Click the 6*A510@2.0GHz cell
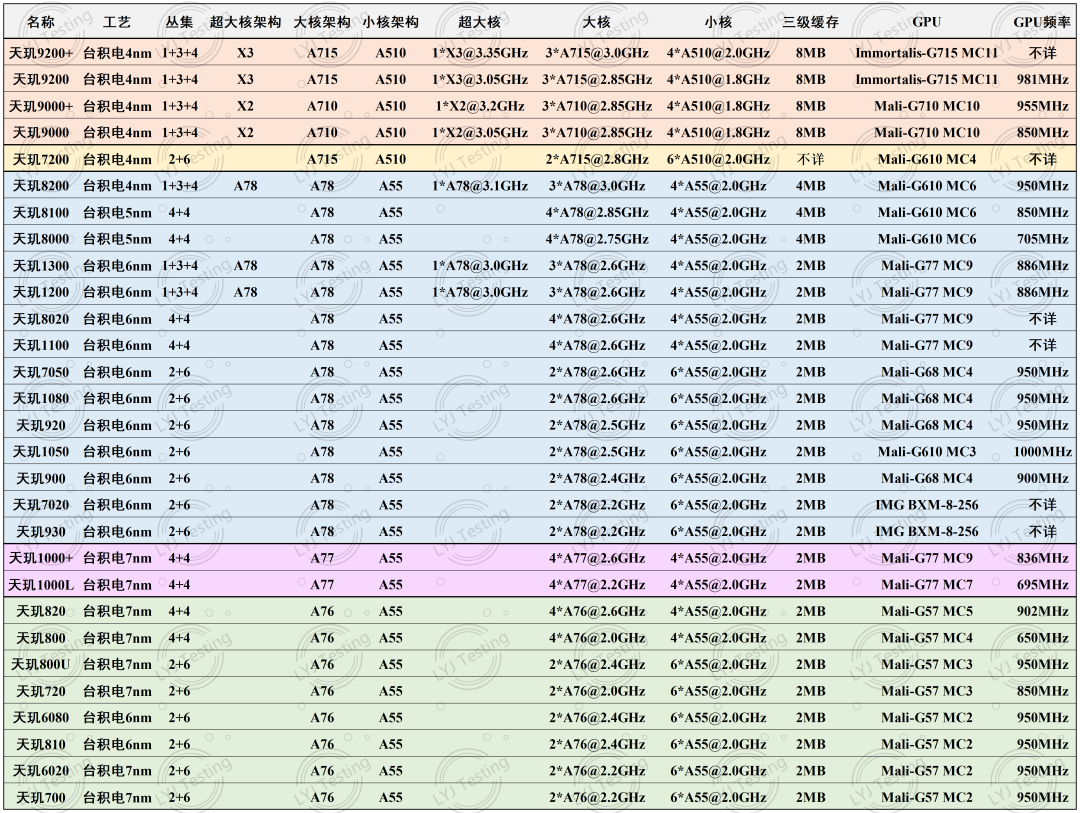 pyautogui.click(x=718, y=159)
